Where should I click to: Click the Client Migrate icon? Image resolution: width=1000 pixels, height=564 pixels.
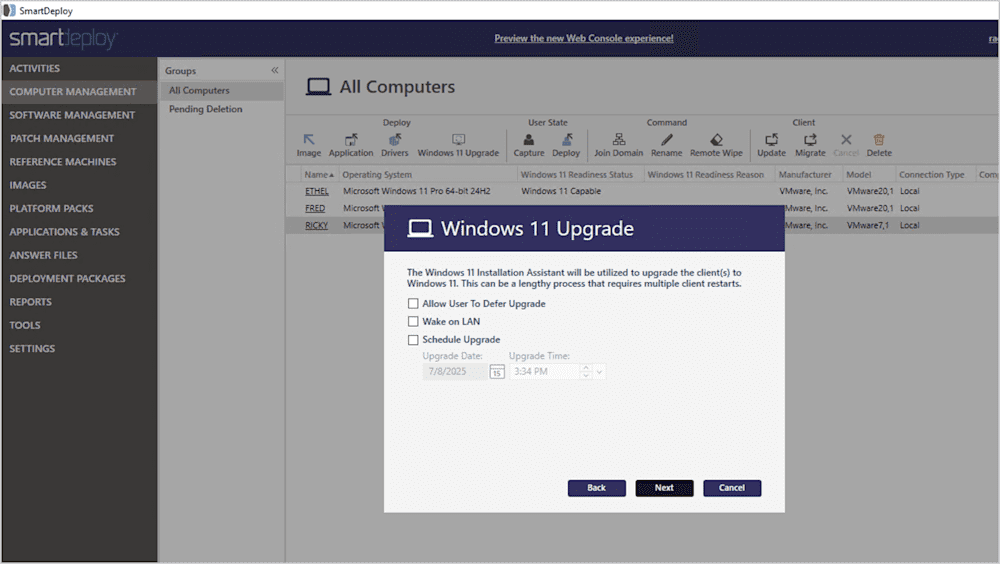810,140
